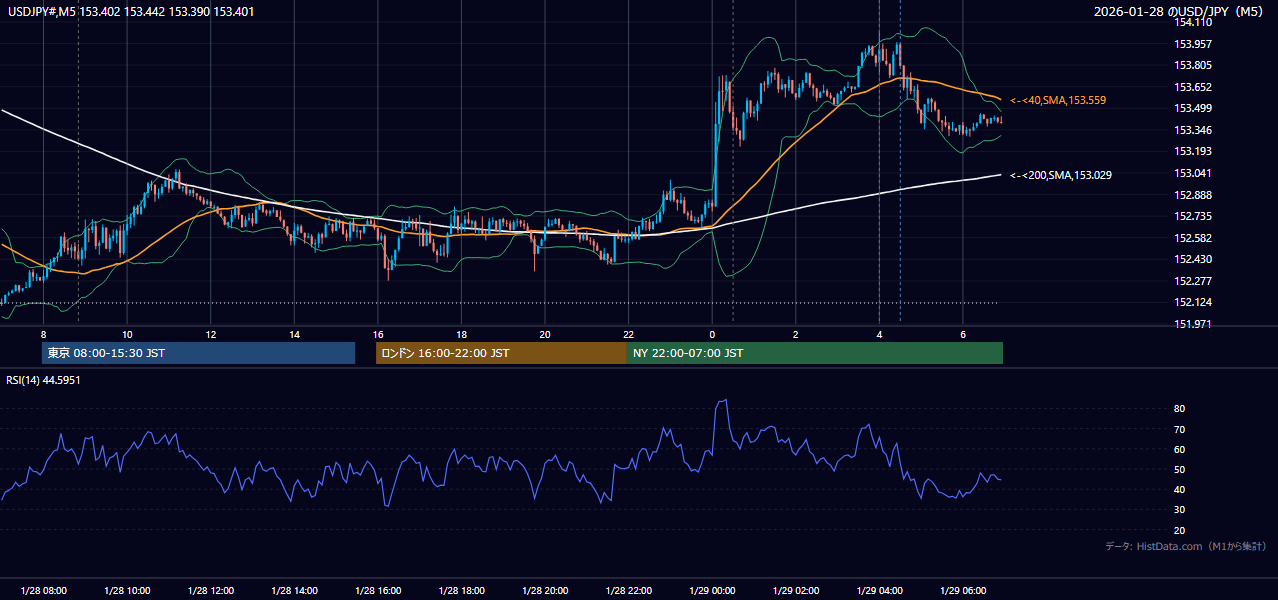
Task: Click price axis label 153.499
Action: click(1194, 108)
